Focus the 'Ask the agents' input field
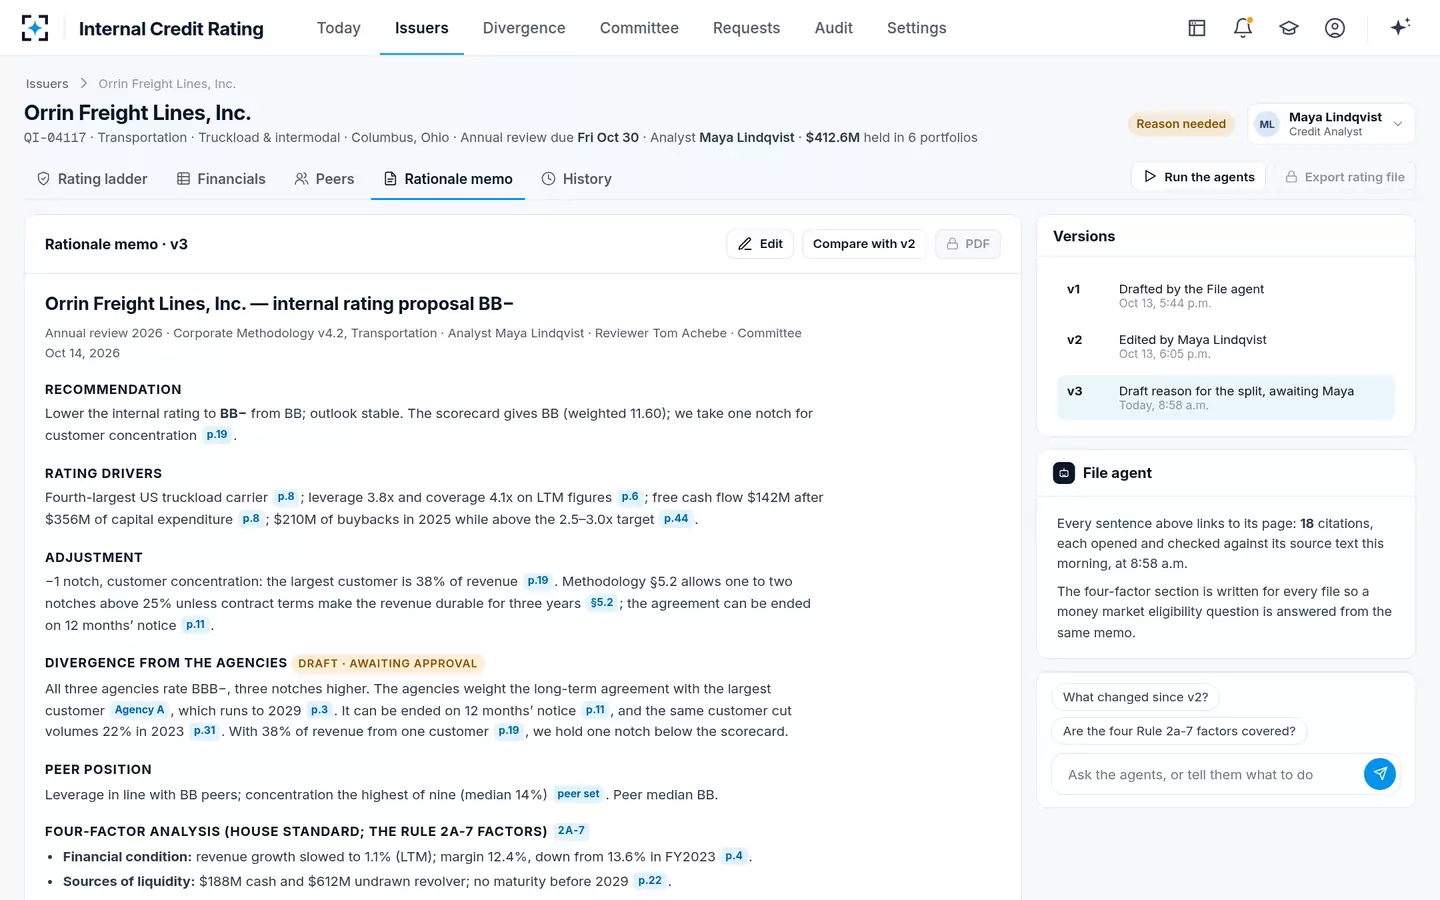 1208,775
